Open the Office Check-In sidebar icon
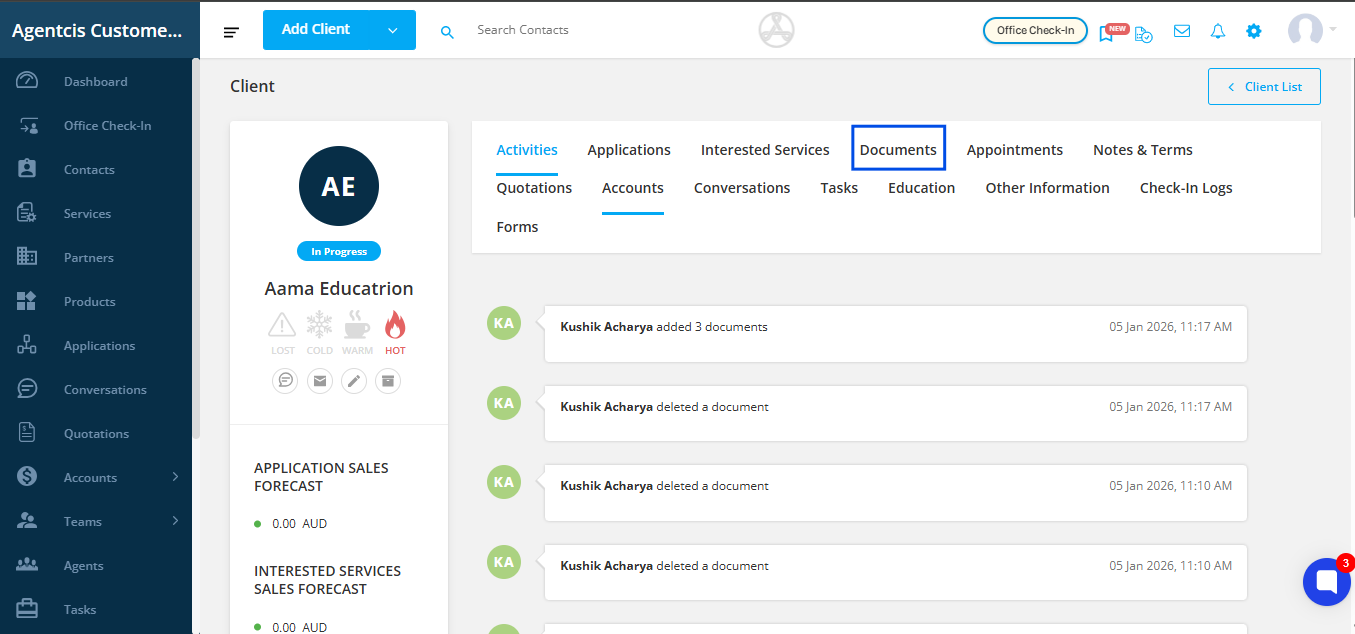 (27, 125)
